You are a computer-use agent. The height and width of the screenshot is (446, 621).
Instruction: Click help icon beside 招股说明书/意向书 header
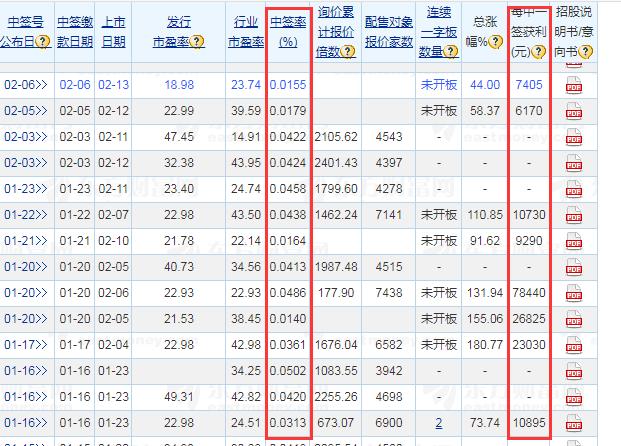(586, 51)
